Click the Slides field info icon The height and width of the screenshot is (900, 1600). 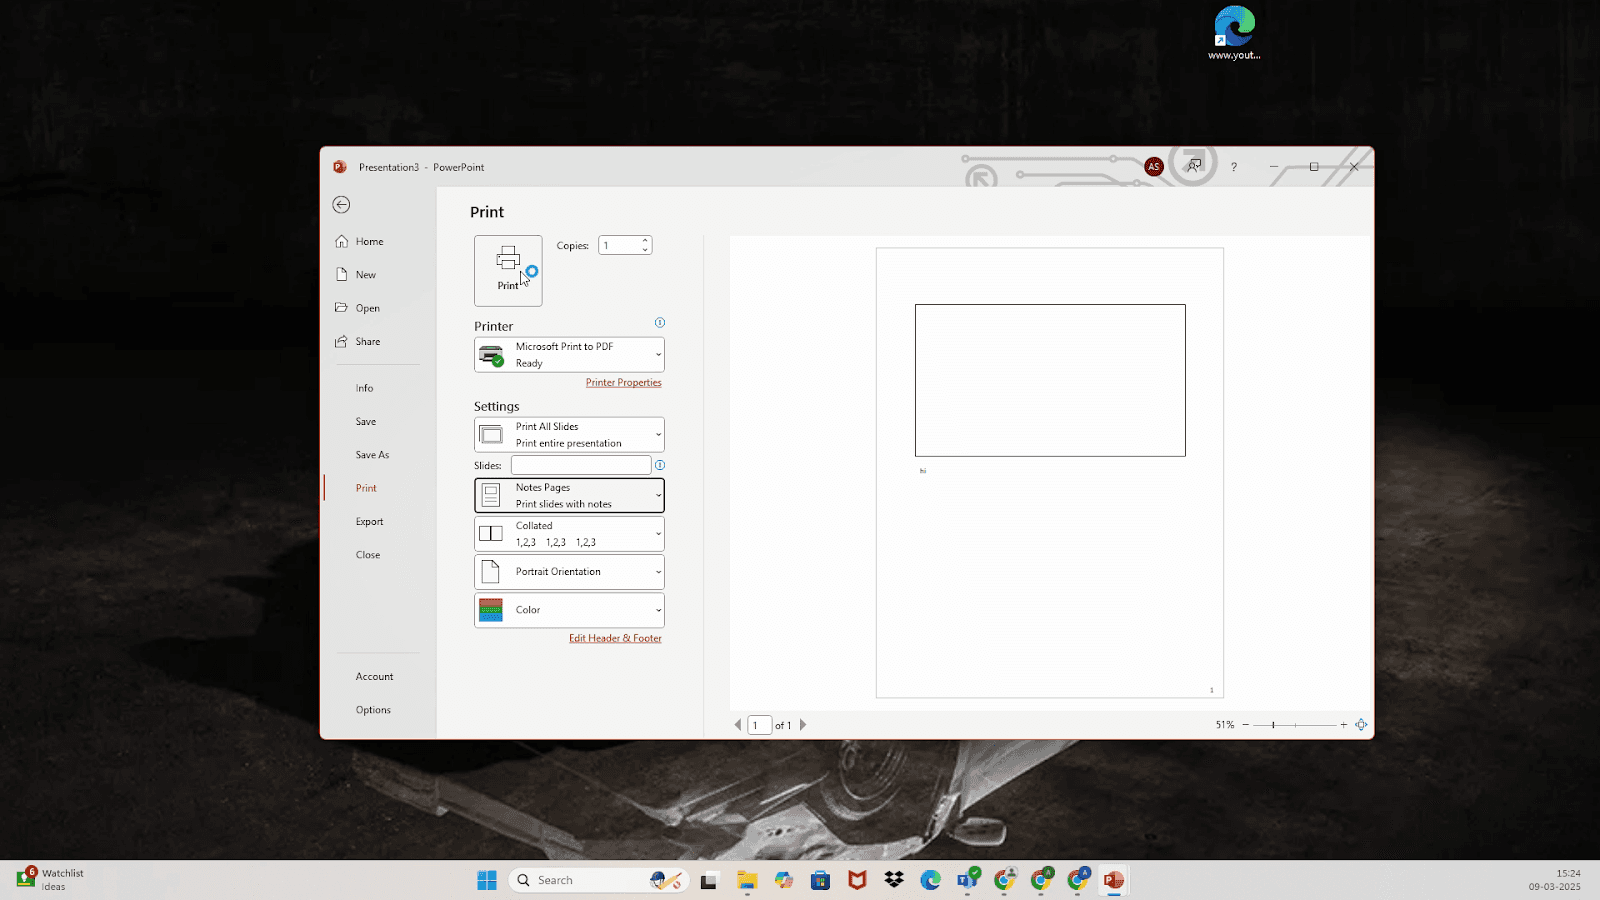pos(660,465)
